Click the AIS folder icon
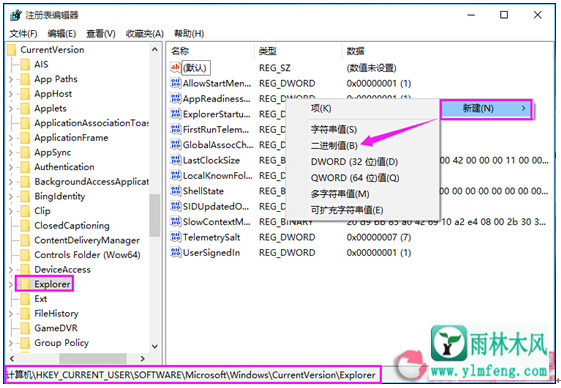Viewport: 561px width, 388px height. 25,64
